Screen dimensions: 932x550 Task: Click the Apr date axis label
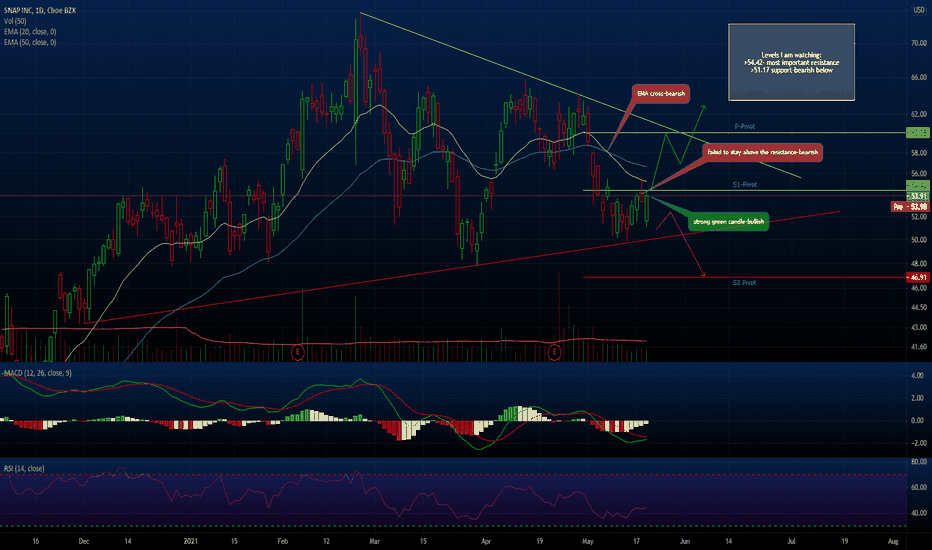point(486,542)
